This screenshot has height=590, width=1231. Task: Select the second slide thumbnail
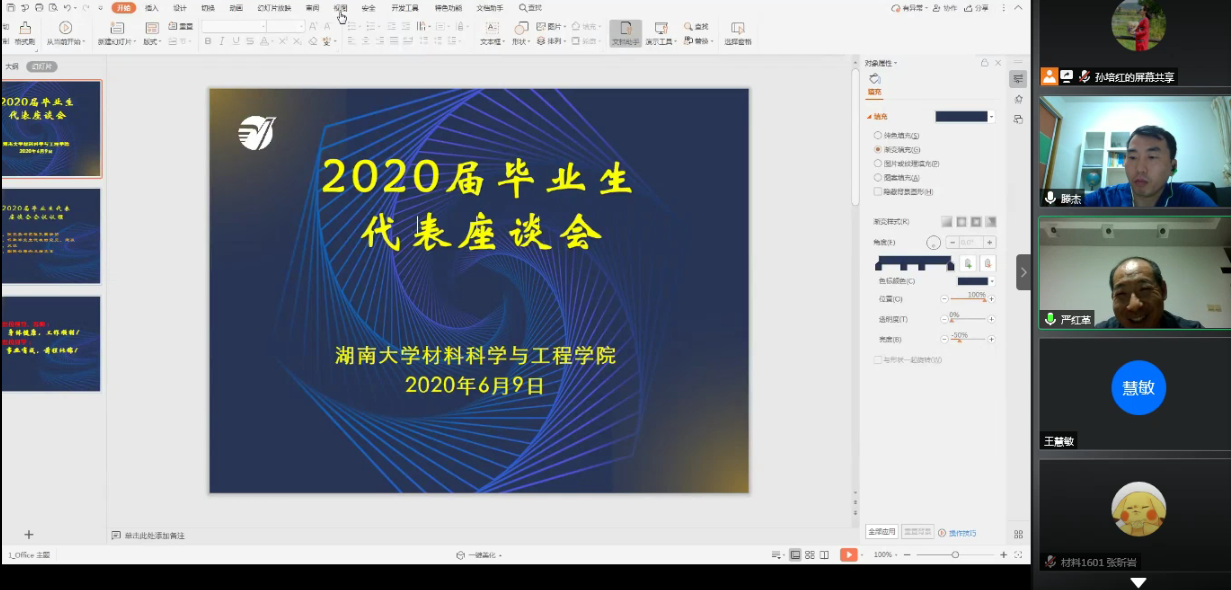52,236
